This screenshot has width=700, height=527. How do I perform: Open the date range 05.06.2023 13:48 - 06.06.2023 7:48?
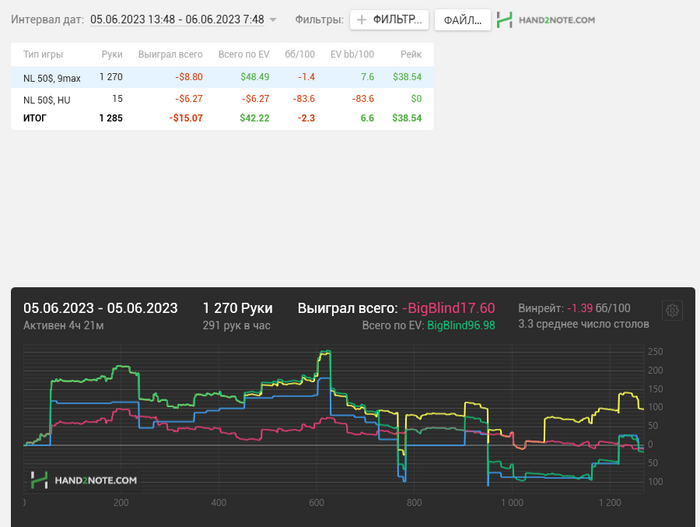coord(177,20)
